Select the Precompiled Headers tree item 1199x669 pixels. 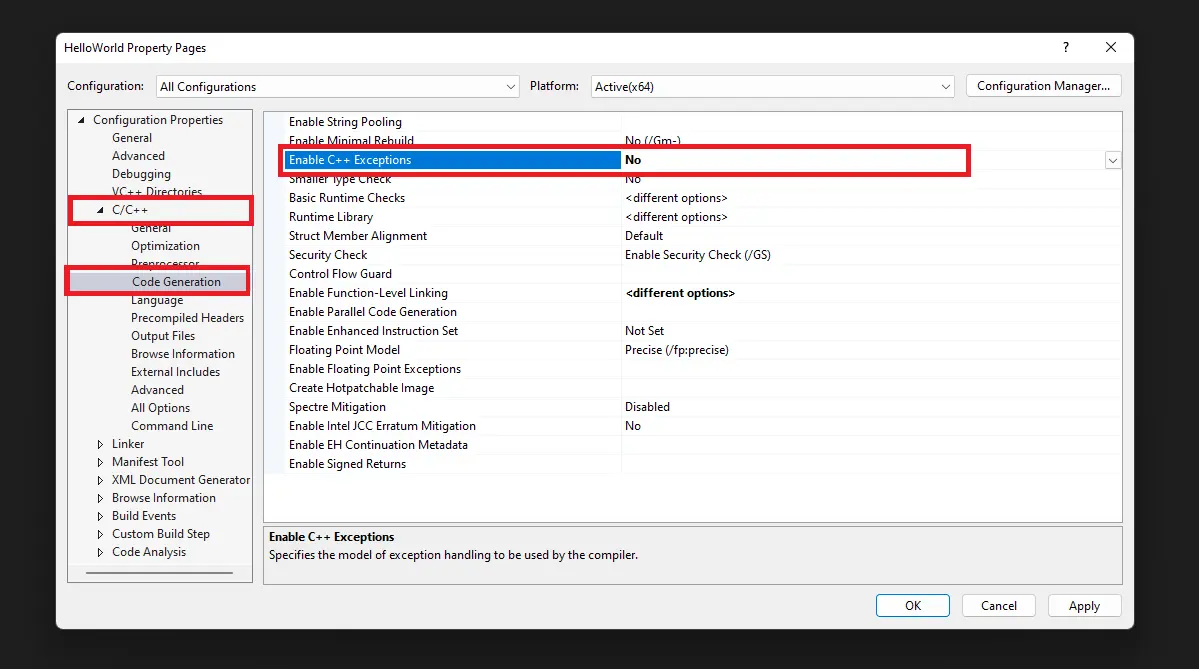(187, 318)
